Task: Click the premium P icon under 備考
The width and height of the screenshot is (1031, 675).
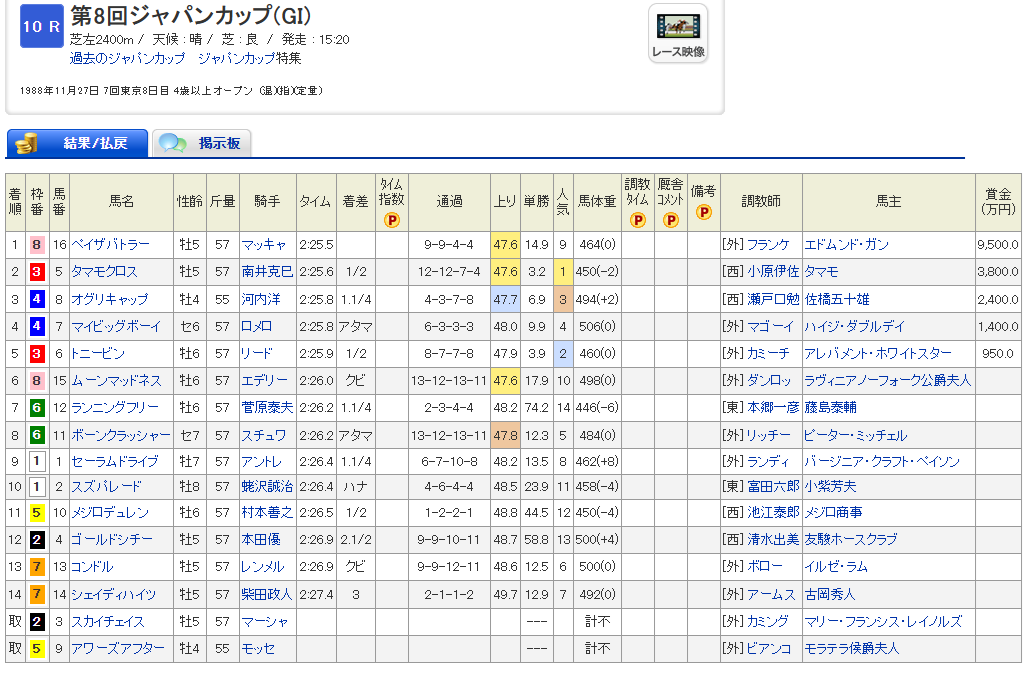Action: coord(704,212)
